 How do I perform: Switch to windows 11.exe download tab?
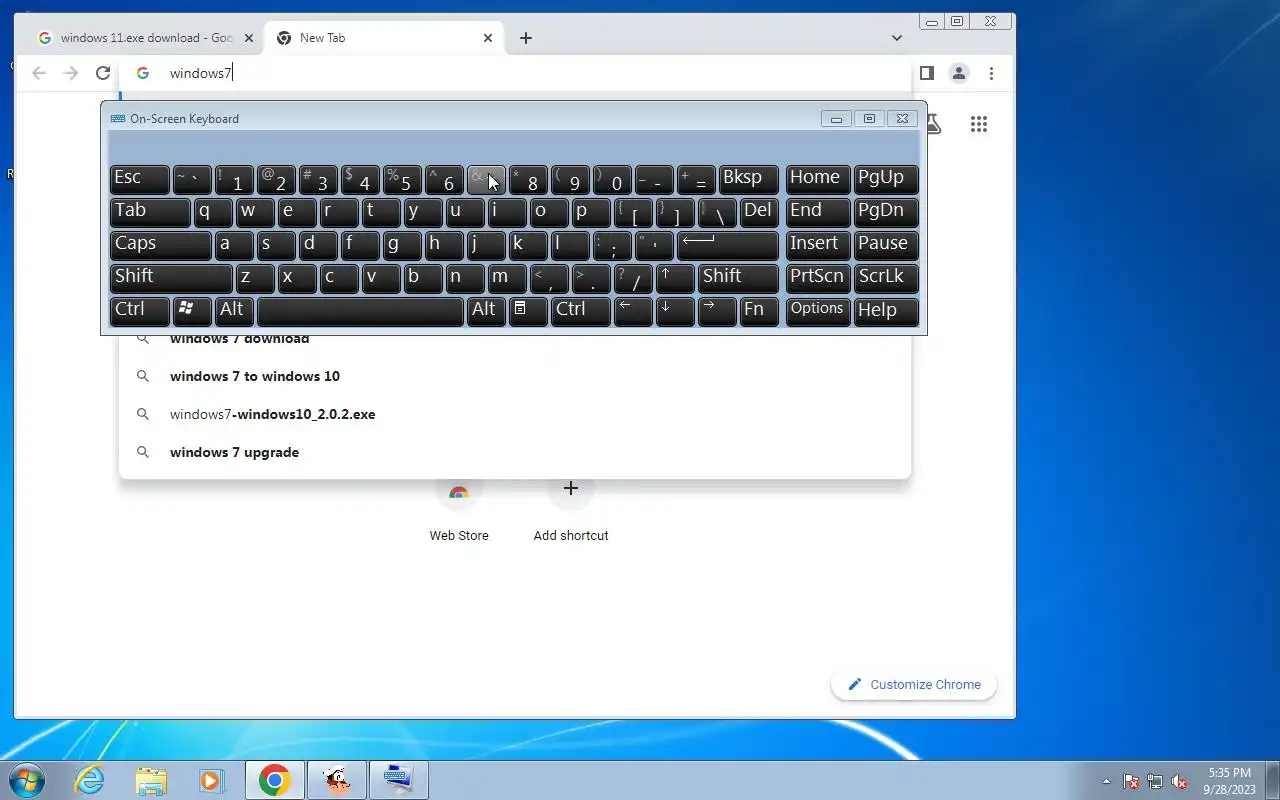[144, 38]
